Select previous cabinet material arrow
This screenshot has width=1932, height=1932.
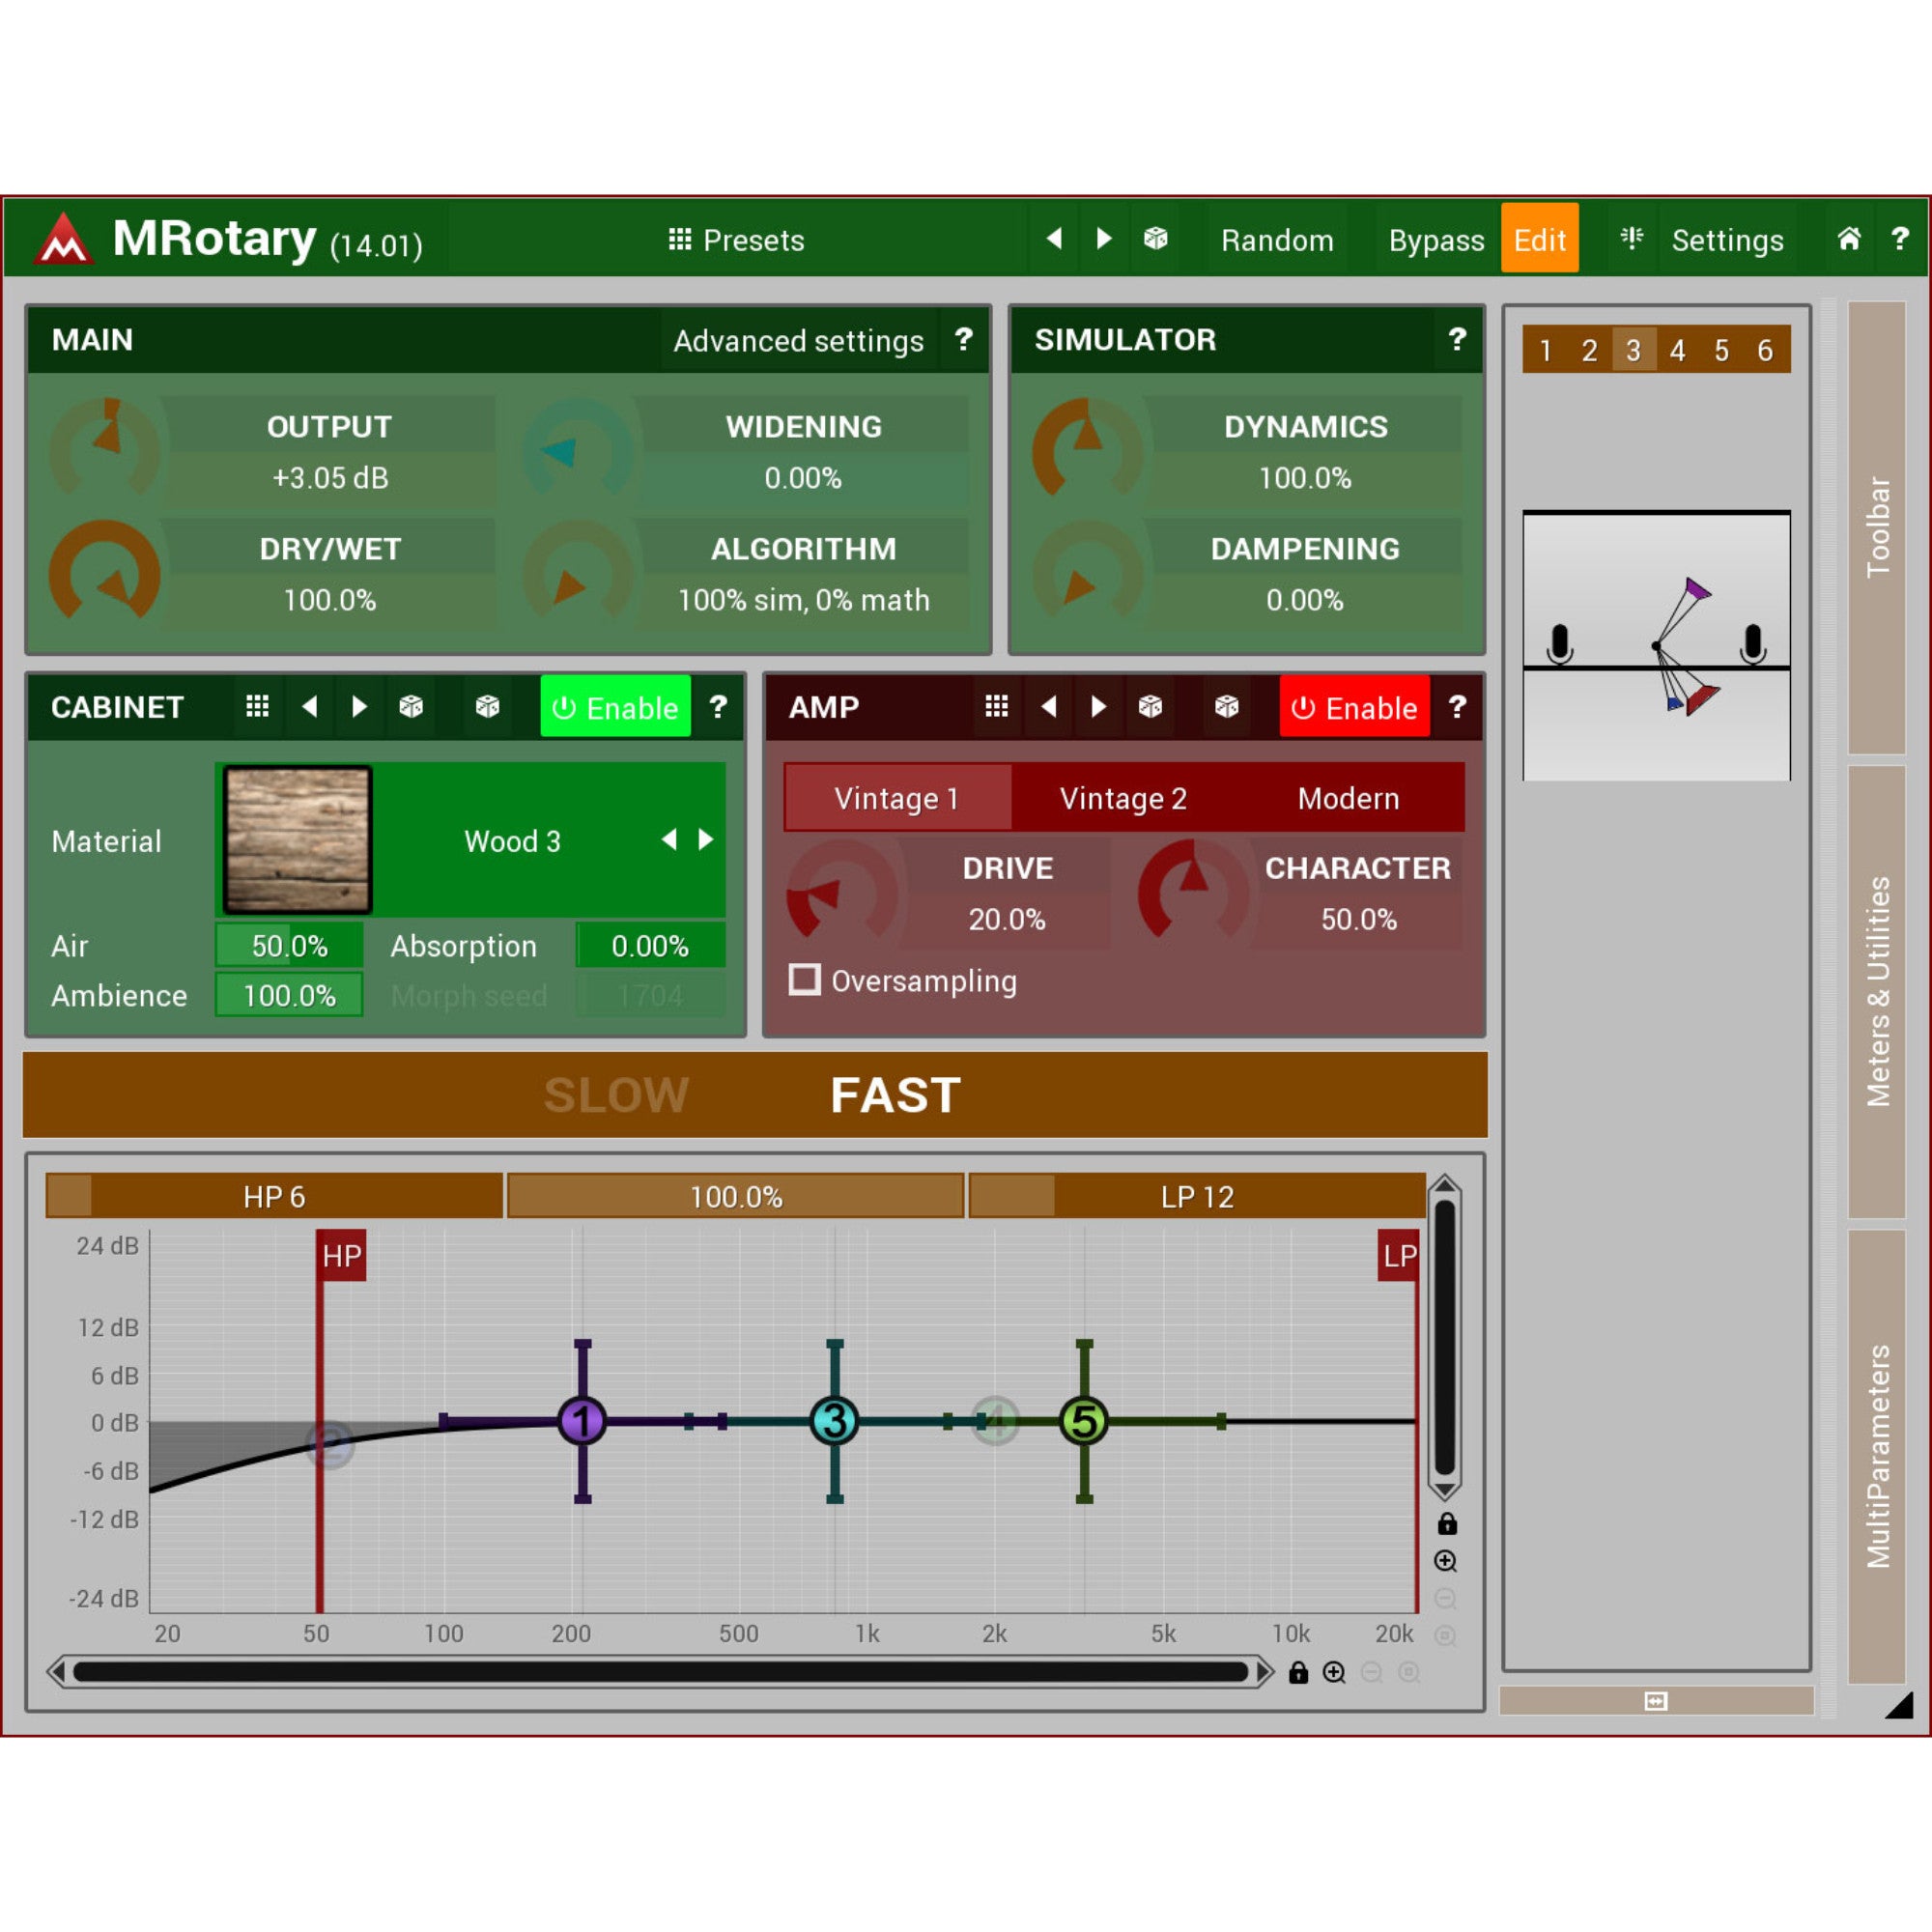click(669, 840)
